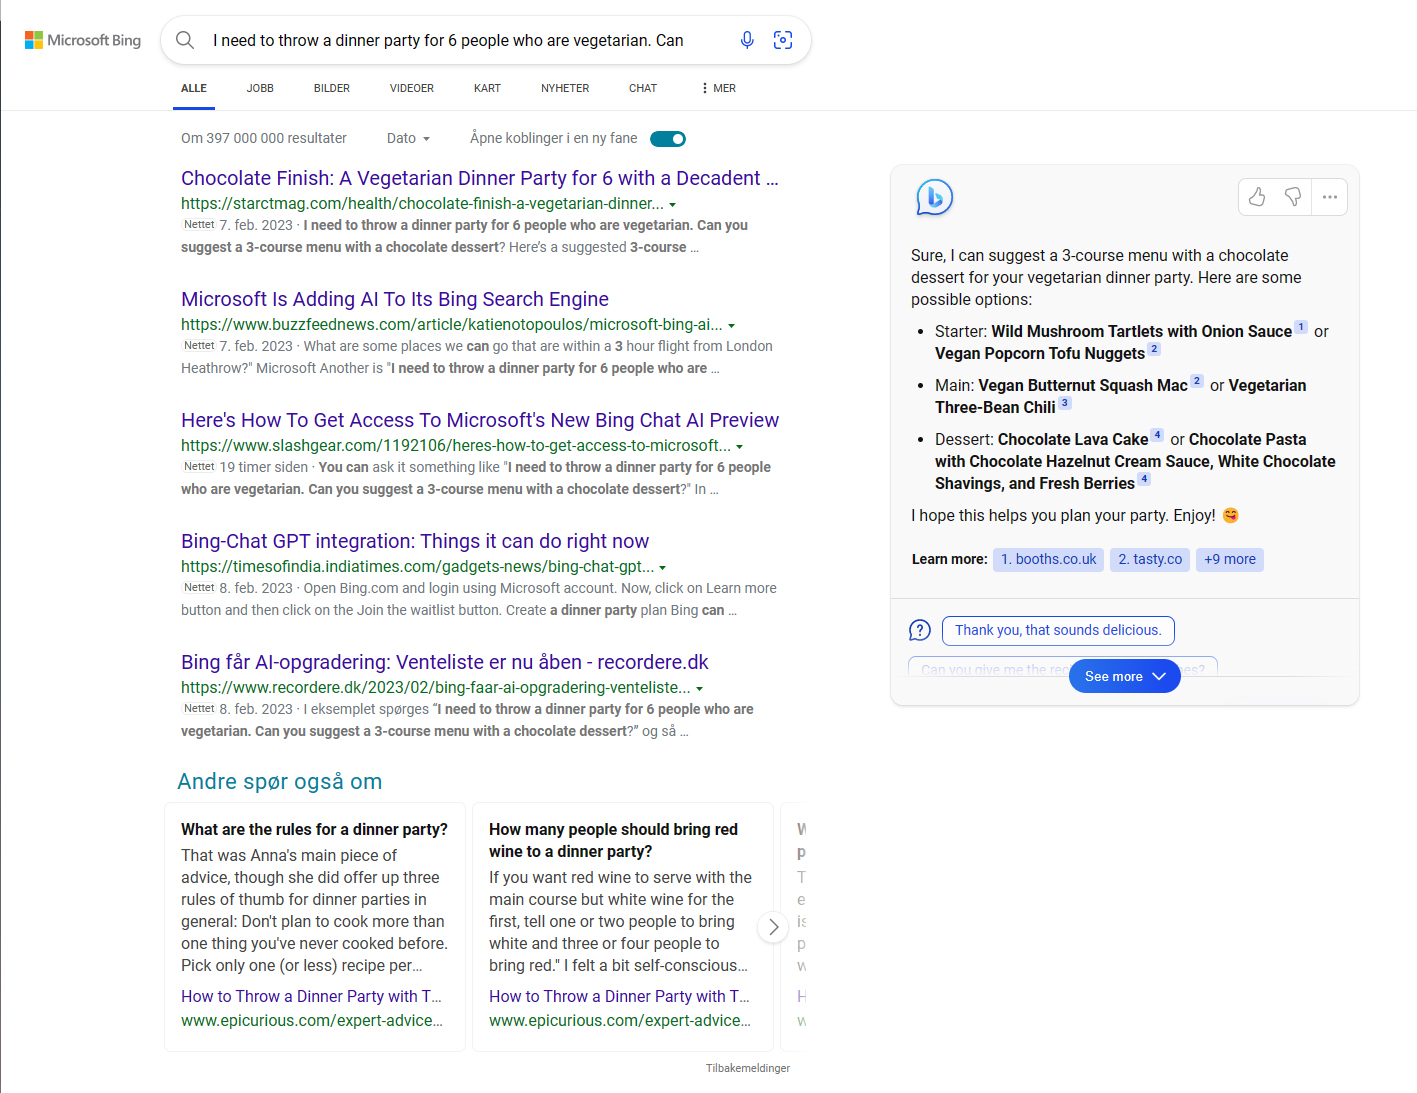Click the Microsoft Bing logo
This screenshot has width=1417, height=1093.
83,40
